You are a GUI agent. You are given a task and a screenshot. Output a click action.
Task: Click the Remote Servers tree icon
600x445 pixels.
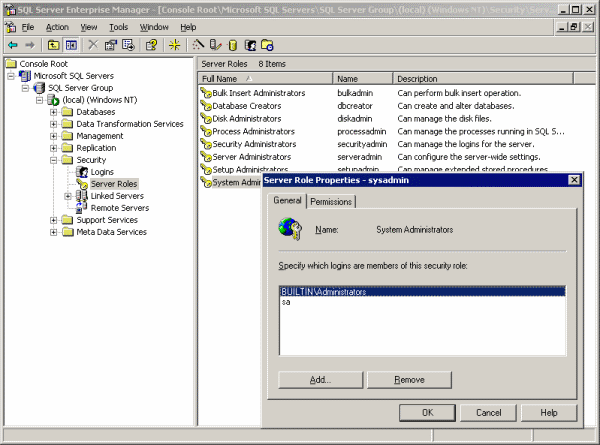tap(82, 208)
